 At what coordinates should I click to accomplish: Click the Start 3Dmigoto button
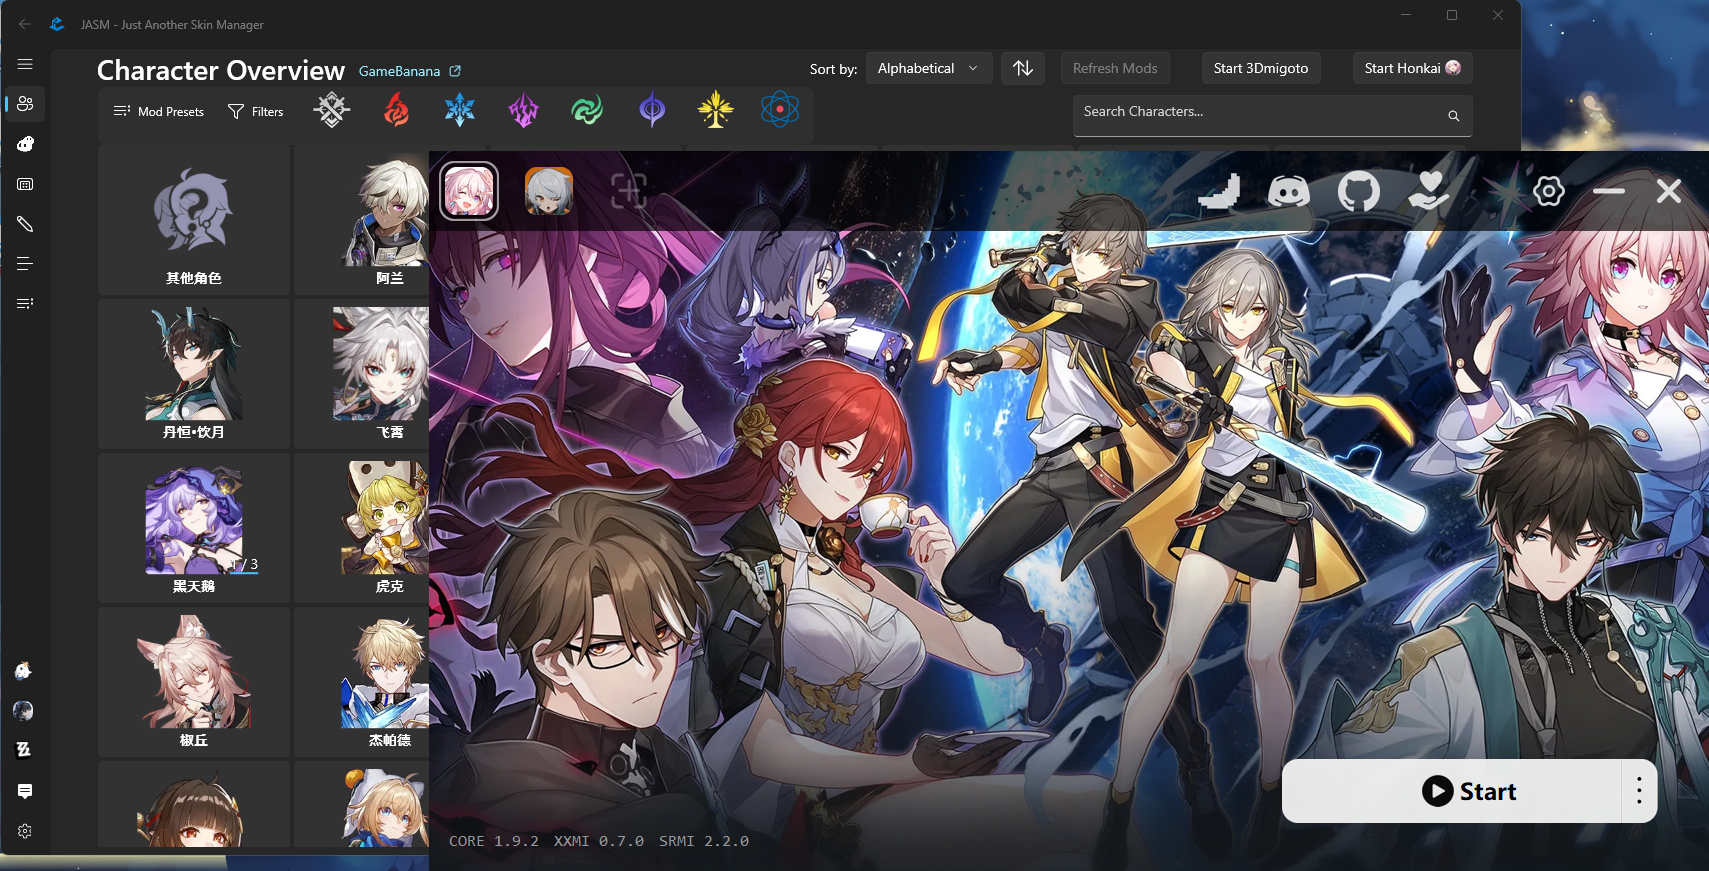point(1261,68)
